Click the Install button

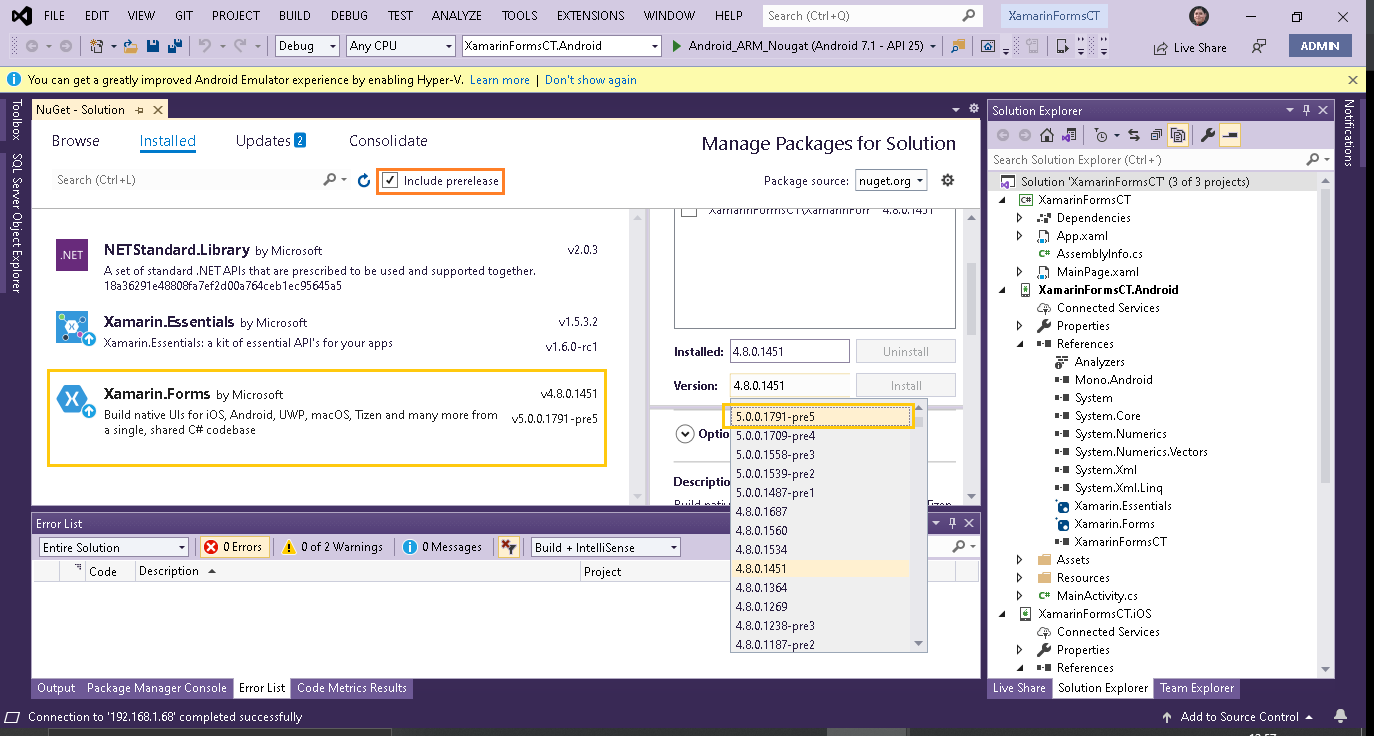pos(906,385)
